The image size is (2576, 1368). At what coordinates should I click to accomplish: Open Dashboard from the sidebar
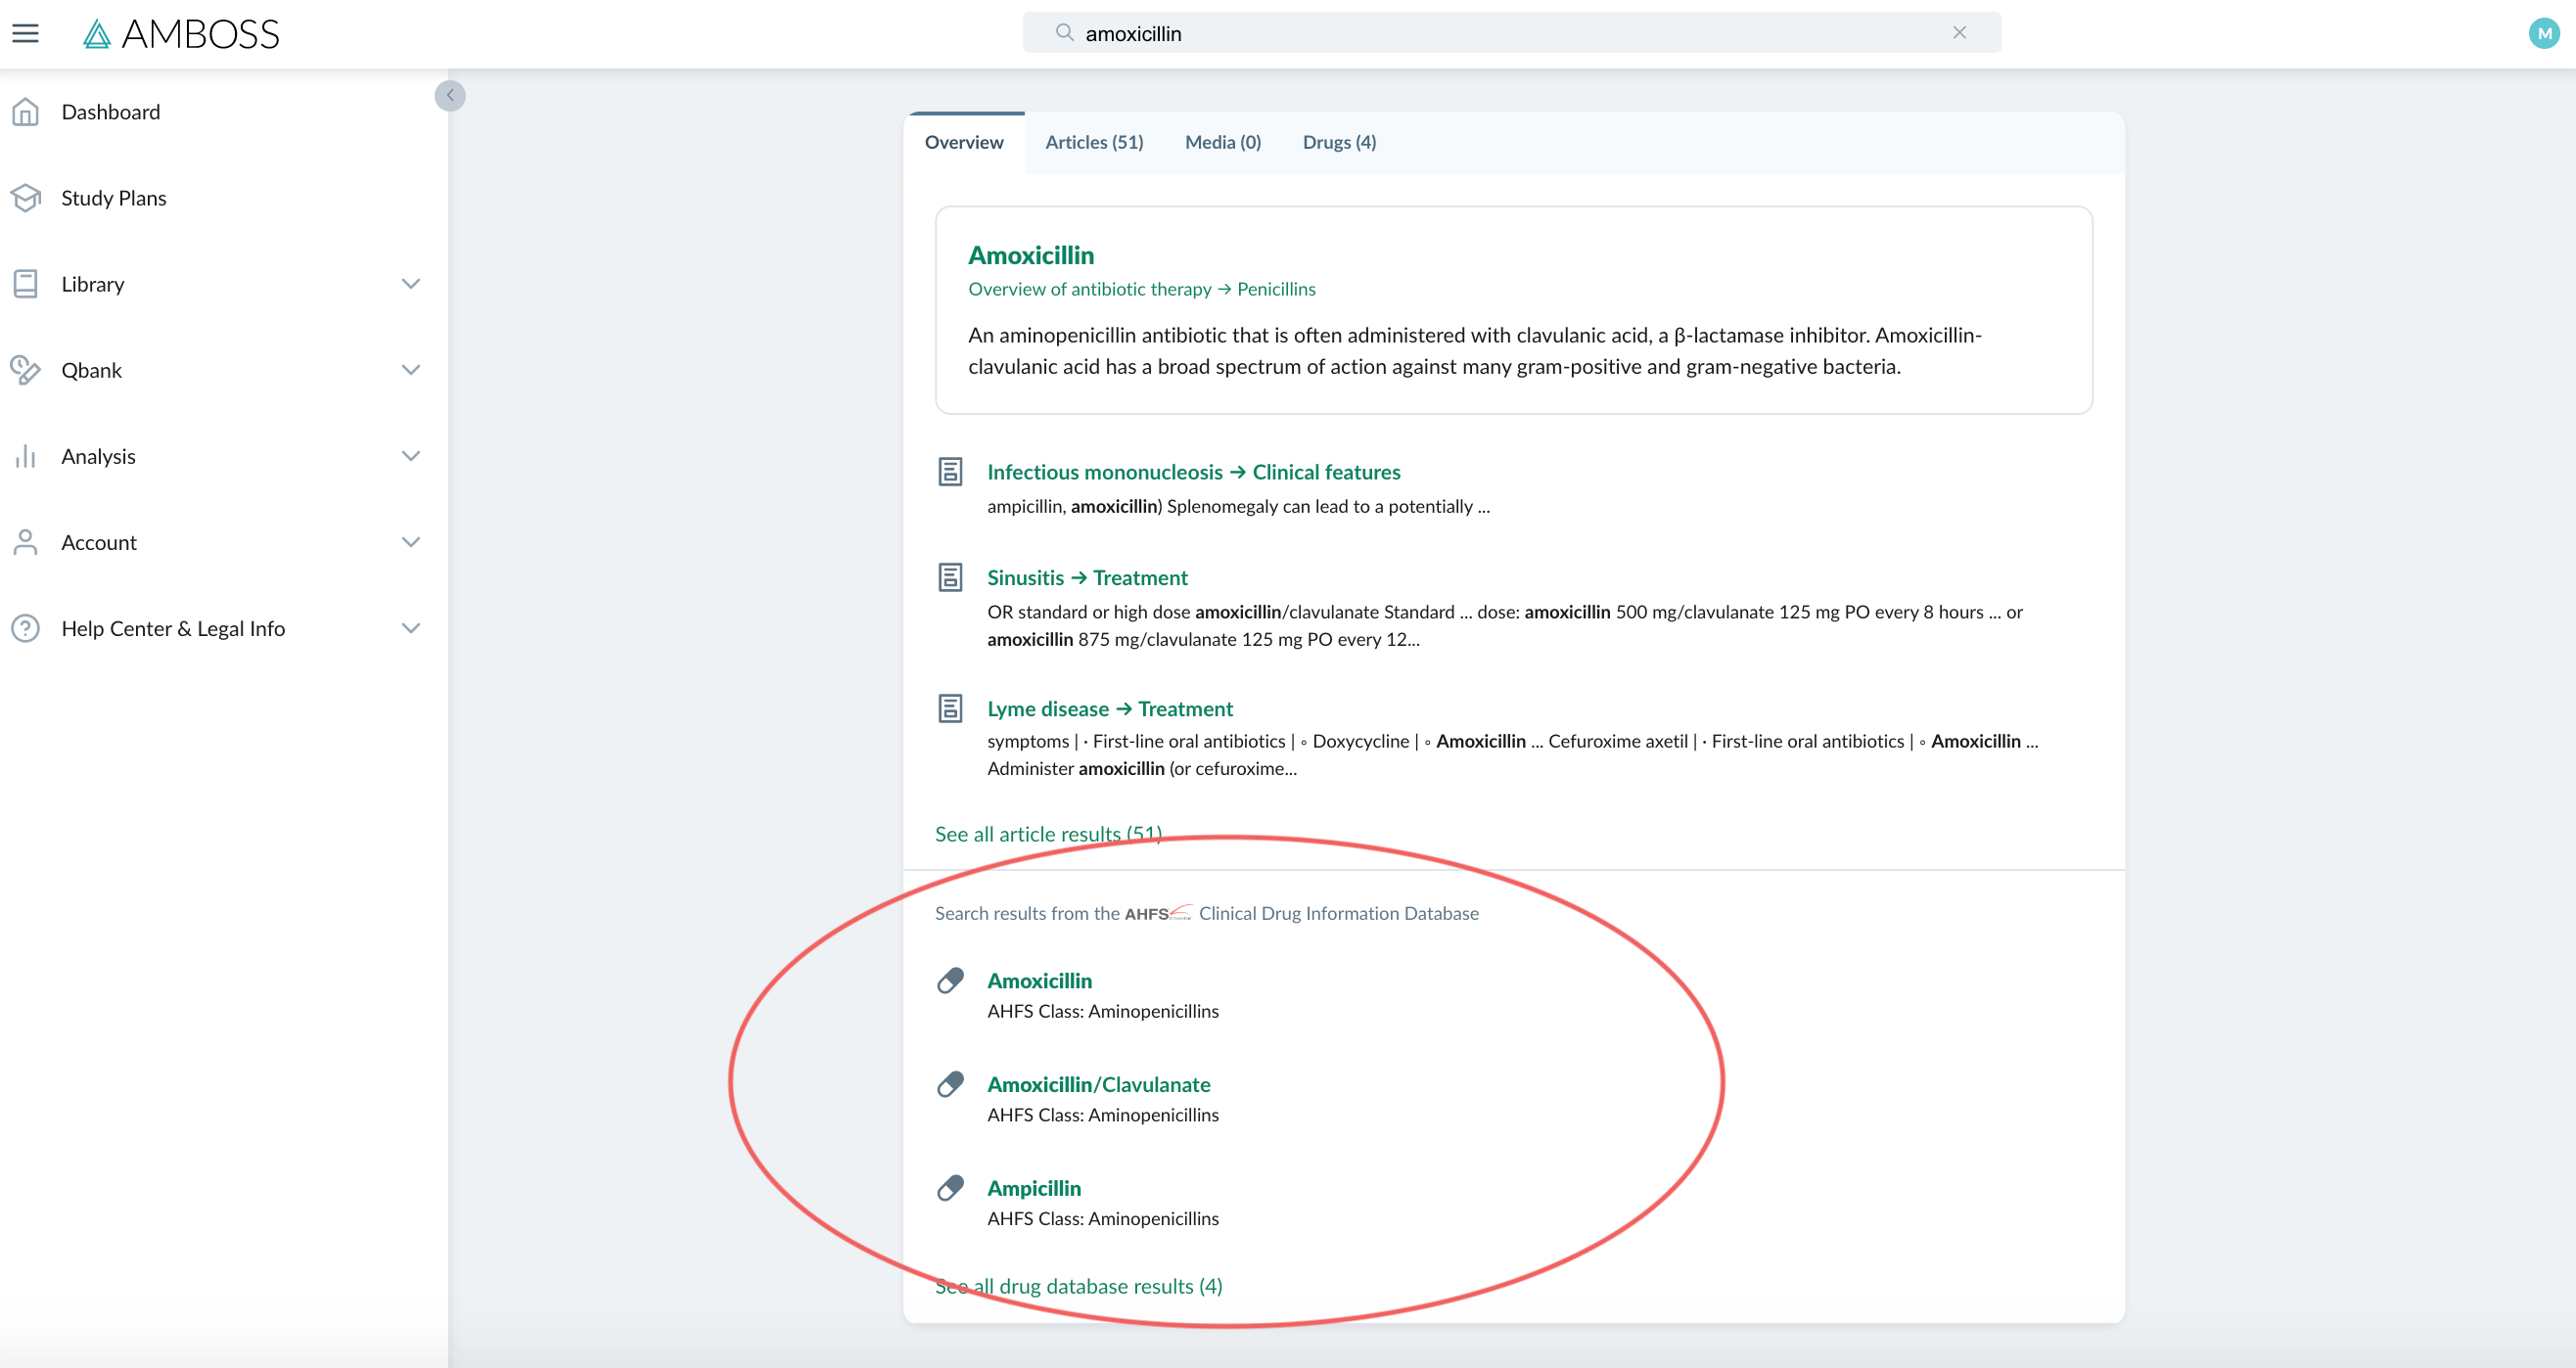pyautogui.click(x=110, y=112)
